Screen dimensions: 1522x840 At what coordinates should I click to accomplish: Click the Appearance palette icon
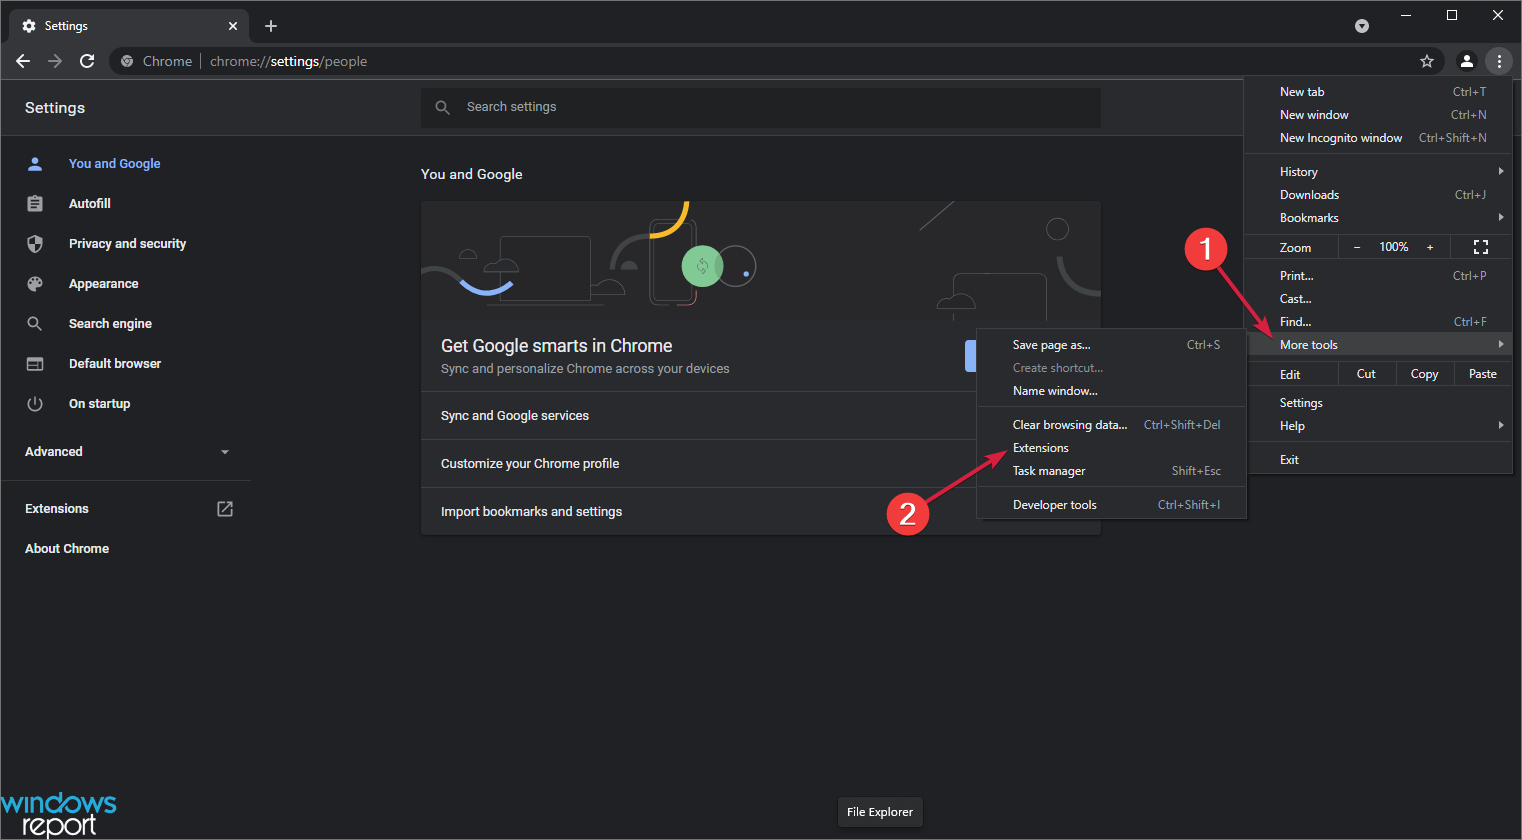(35, 283)
